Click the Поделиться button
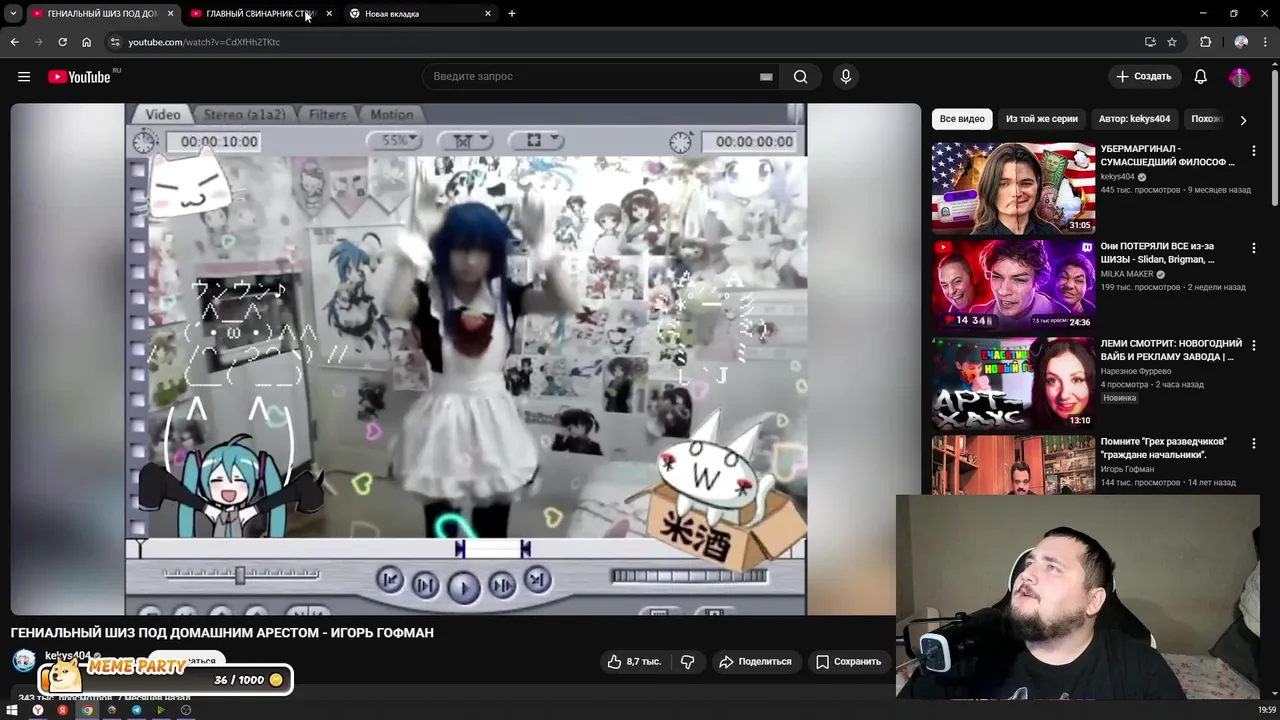 755,661
